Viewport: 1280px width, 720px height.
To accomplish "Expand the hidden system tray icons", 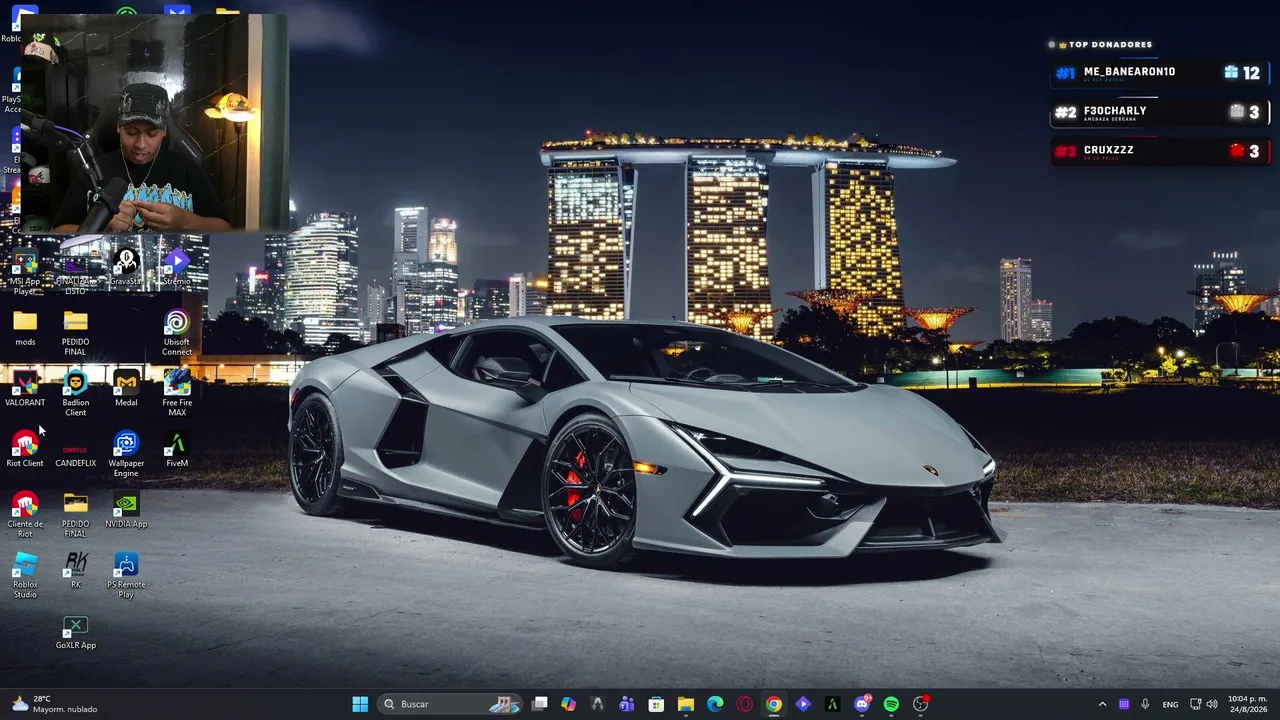I will (1102, 704).
